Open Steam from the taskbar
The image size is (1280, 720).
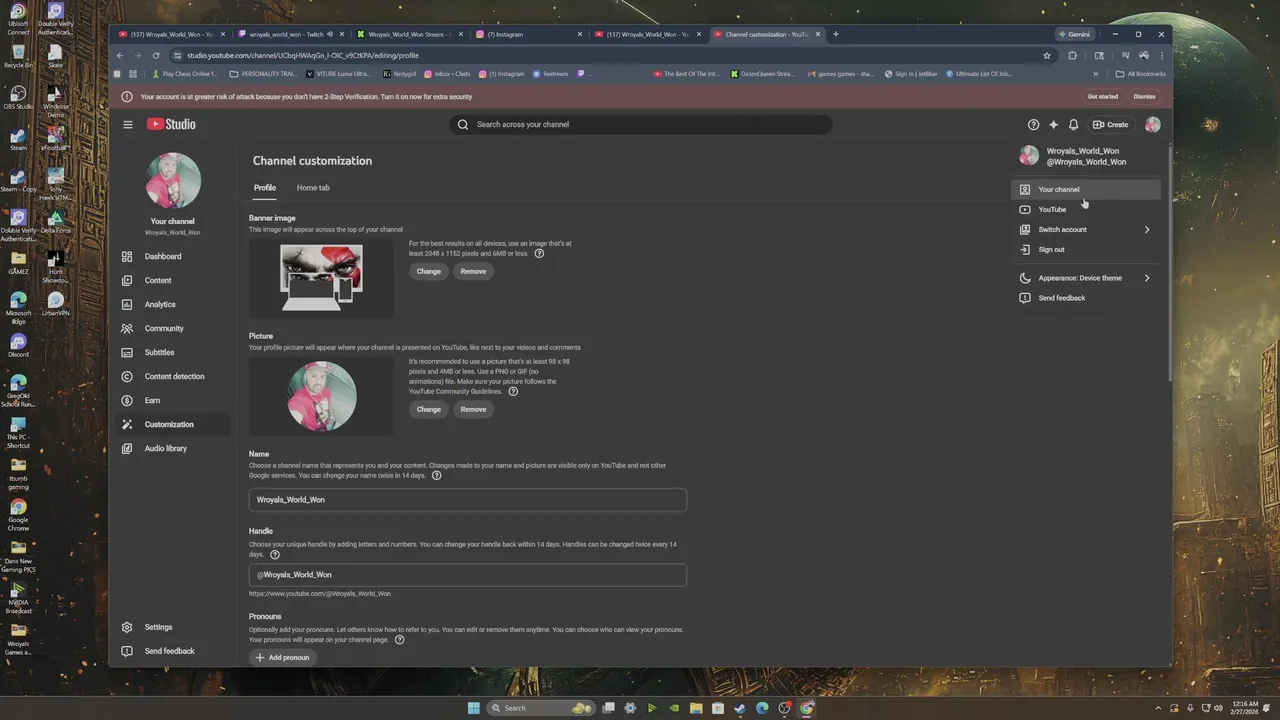click(740, 708)
